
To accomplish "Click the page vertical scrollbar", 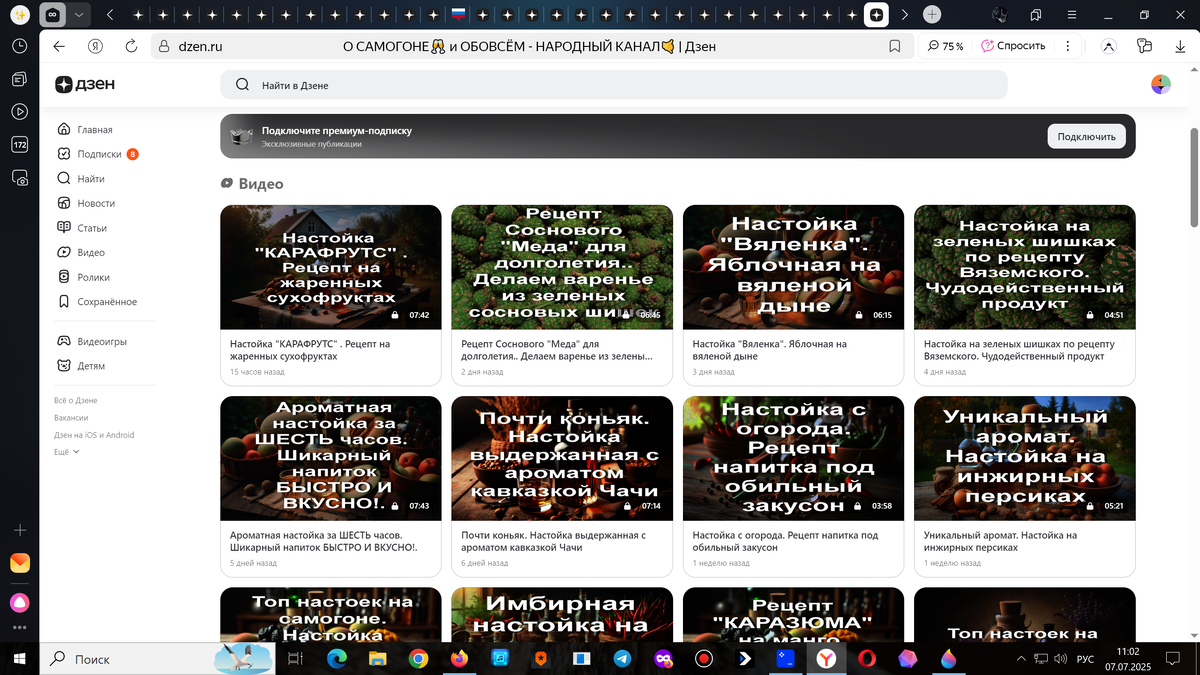I will 1194,178.
